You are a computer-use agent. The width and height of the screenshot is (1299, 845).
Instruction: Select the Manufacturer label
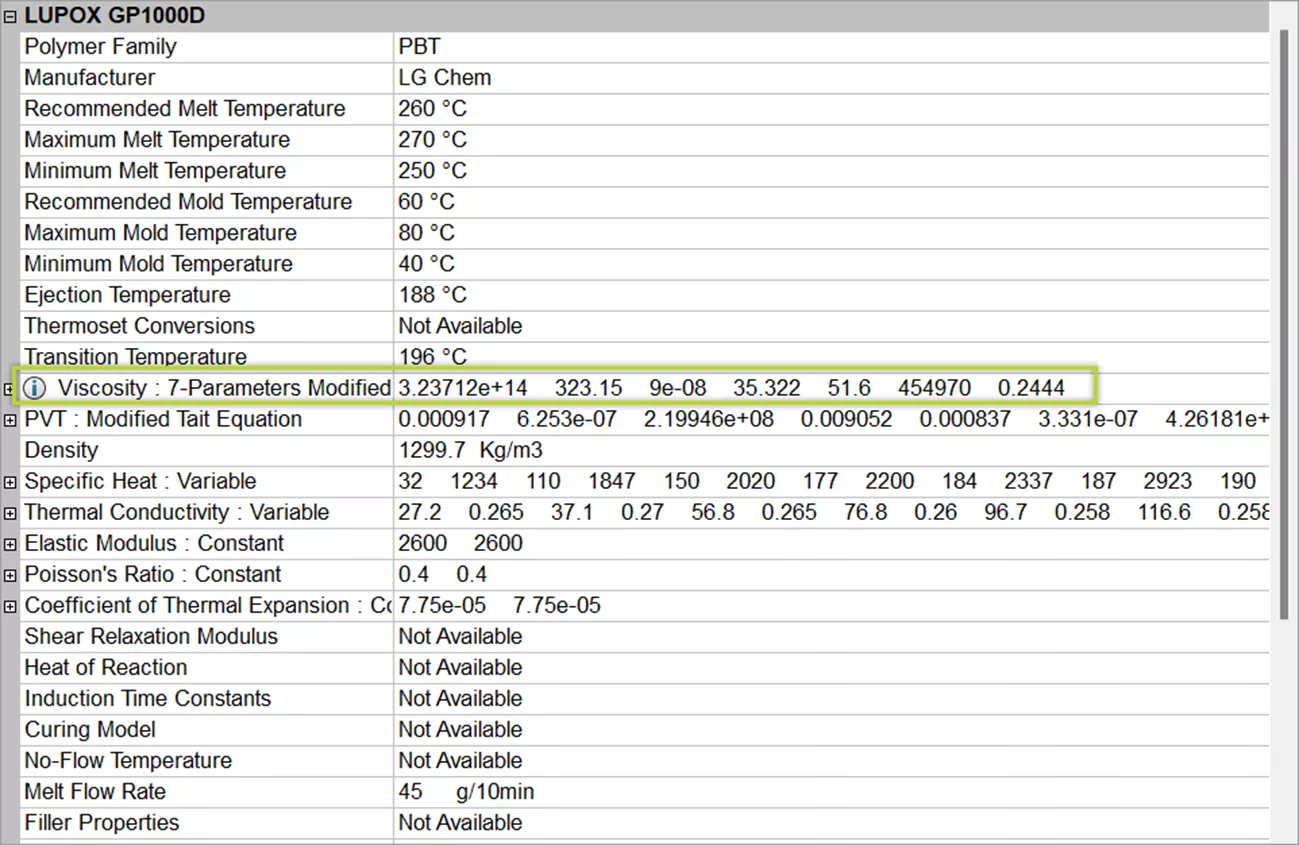[90, 78]
